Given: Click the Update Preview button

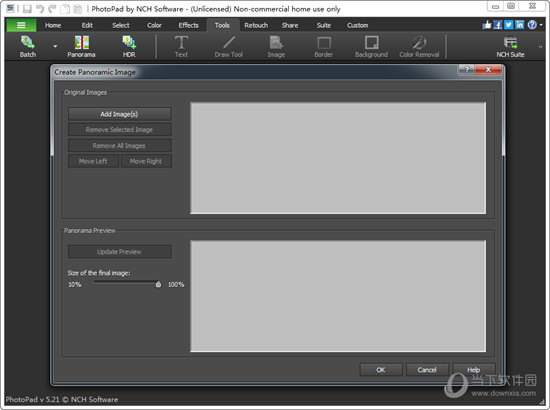Looking at the screenshot, I should point(119,251).
